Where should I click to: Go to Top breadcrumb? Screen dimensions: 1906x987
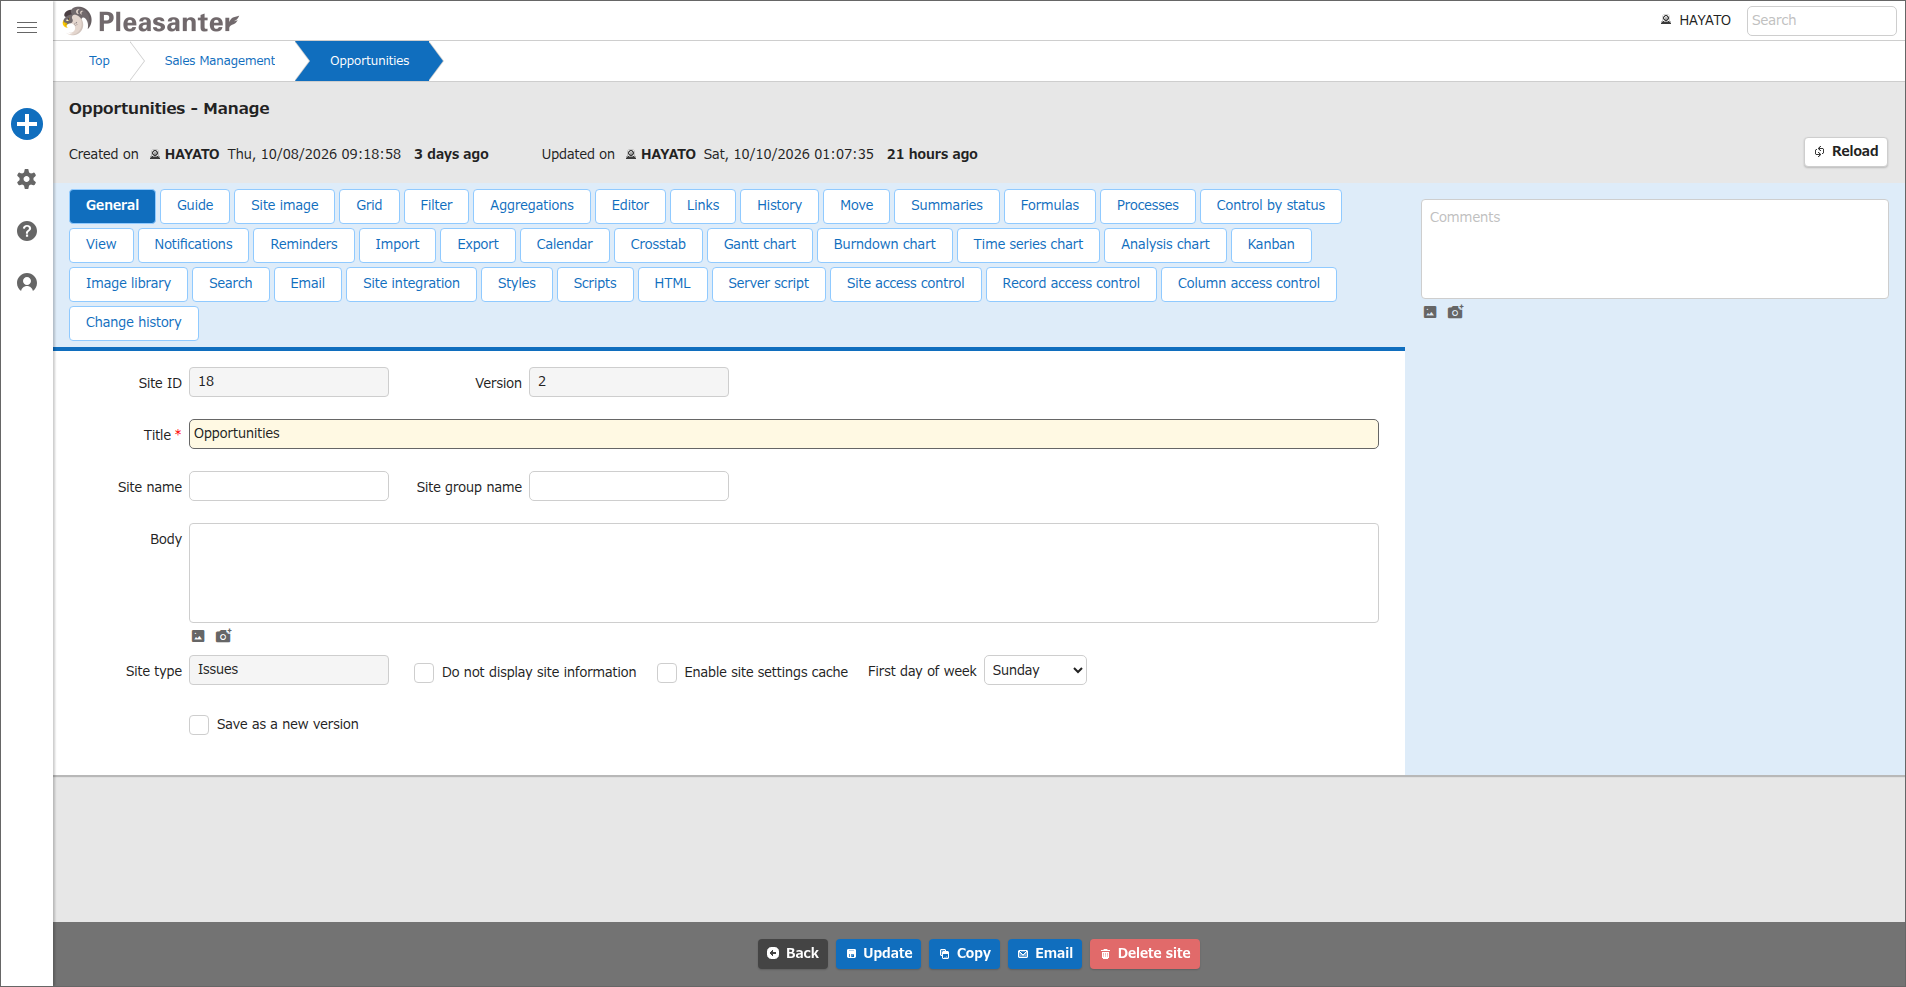(99, 61)
